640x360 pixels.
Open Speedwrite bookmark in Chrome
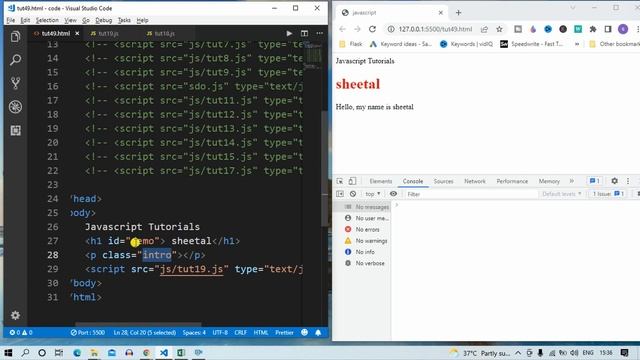pyautogui.click(x=532, y=44)
